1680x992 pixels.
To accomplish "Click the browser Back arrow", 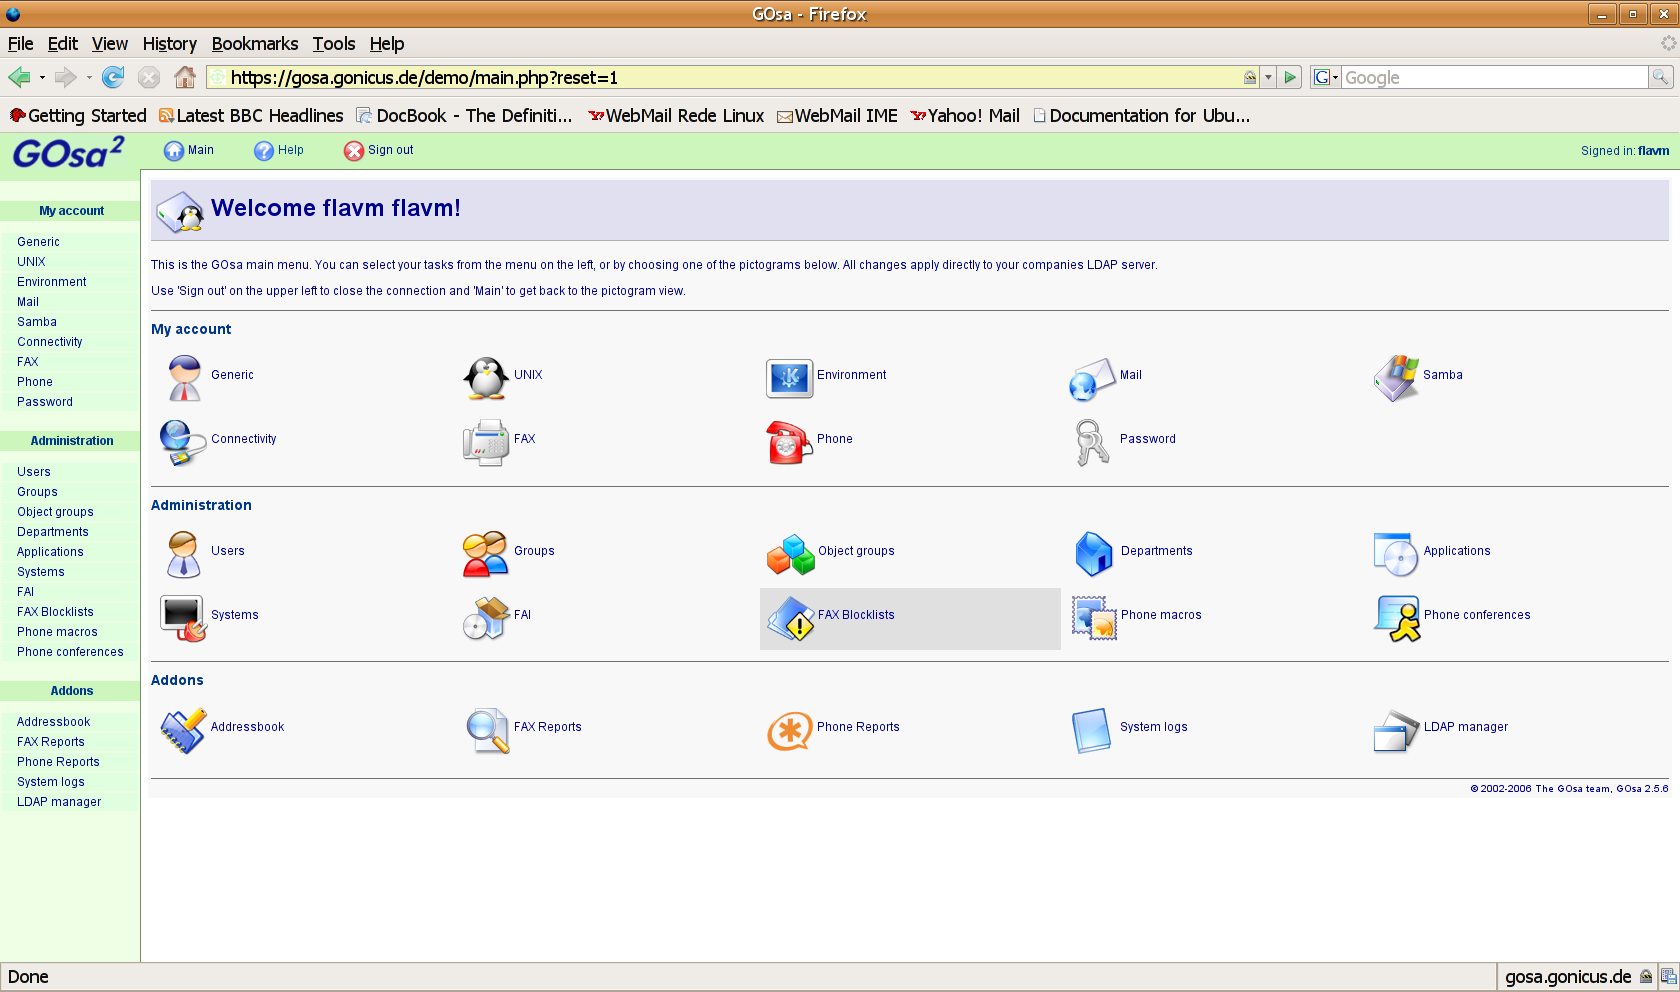I will coord(19,77).
